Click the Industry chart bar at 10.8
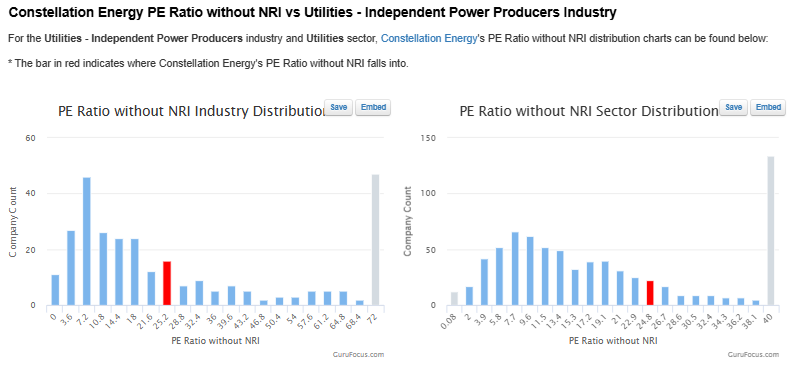This screenshot has width=799, height=369. pyautogui.click(x=103, y=269)
